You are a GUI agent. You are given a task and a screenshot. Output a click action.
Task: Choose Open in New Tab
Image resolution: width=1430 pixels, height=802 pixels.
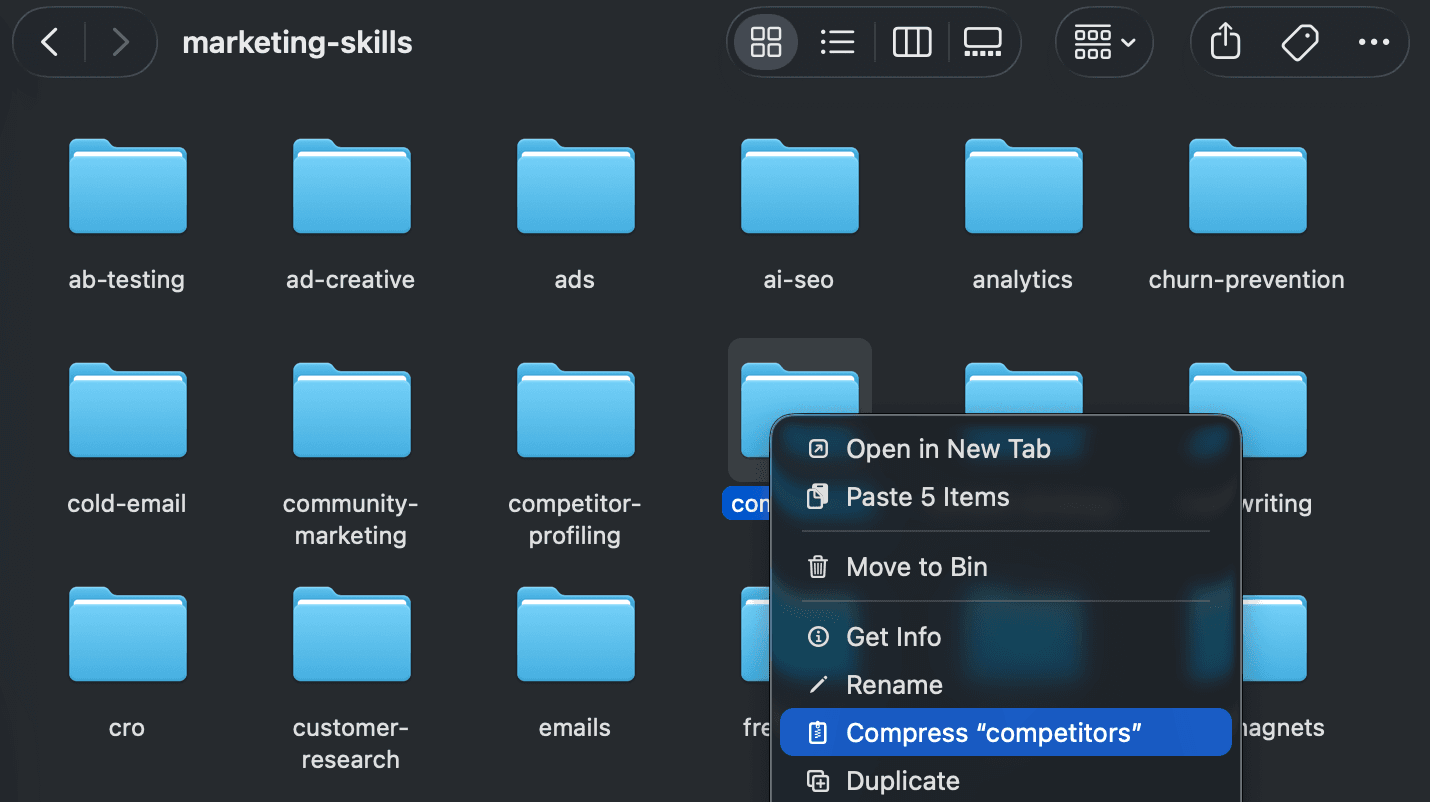click(1005, 449)
